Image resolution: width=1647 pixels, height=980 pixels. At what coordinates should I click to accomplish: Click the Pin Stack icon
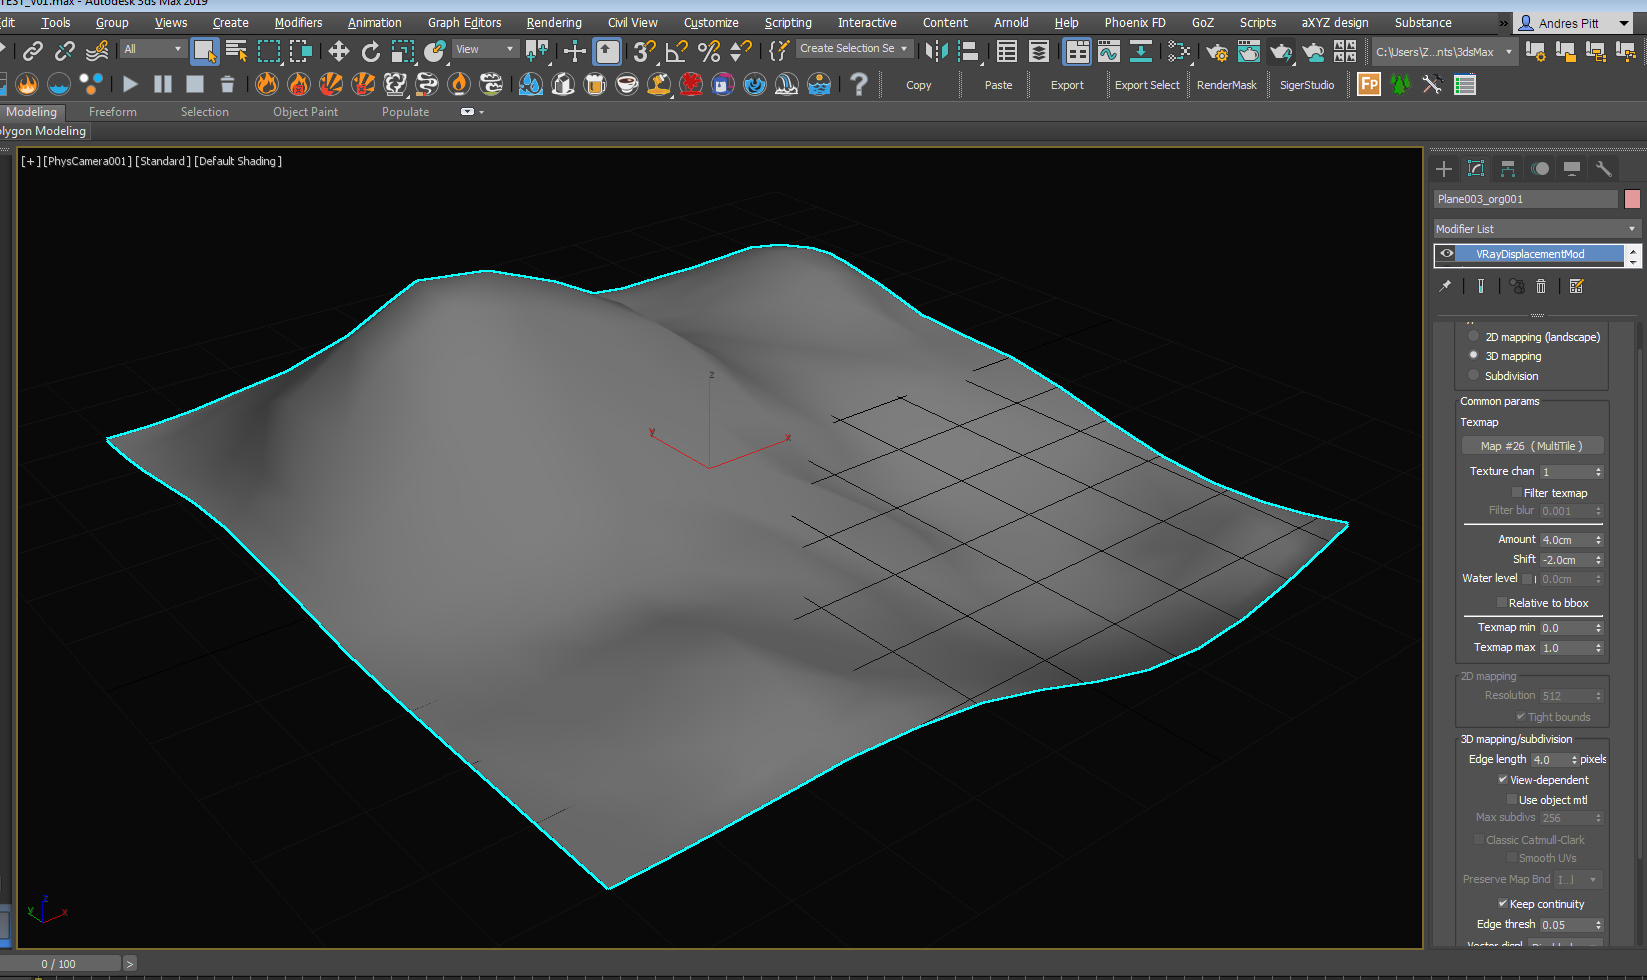click(1445, 287)
